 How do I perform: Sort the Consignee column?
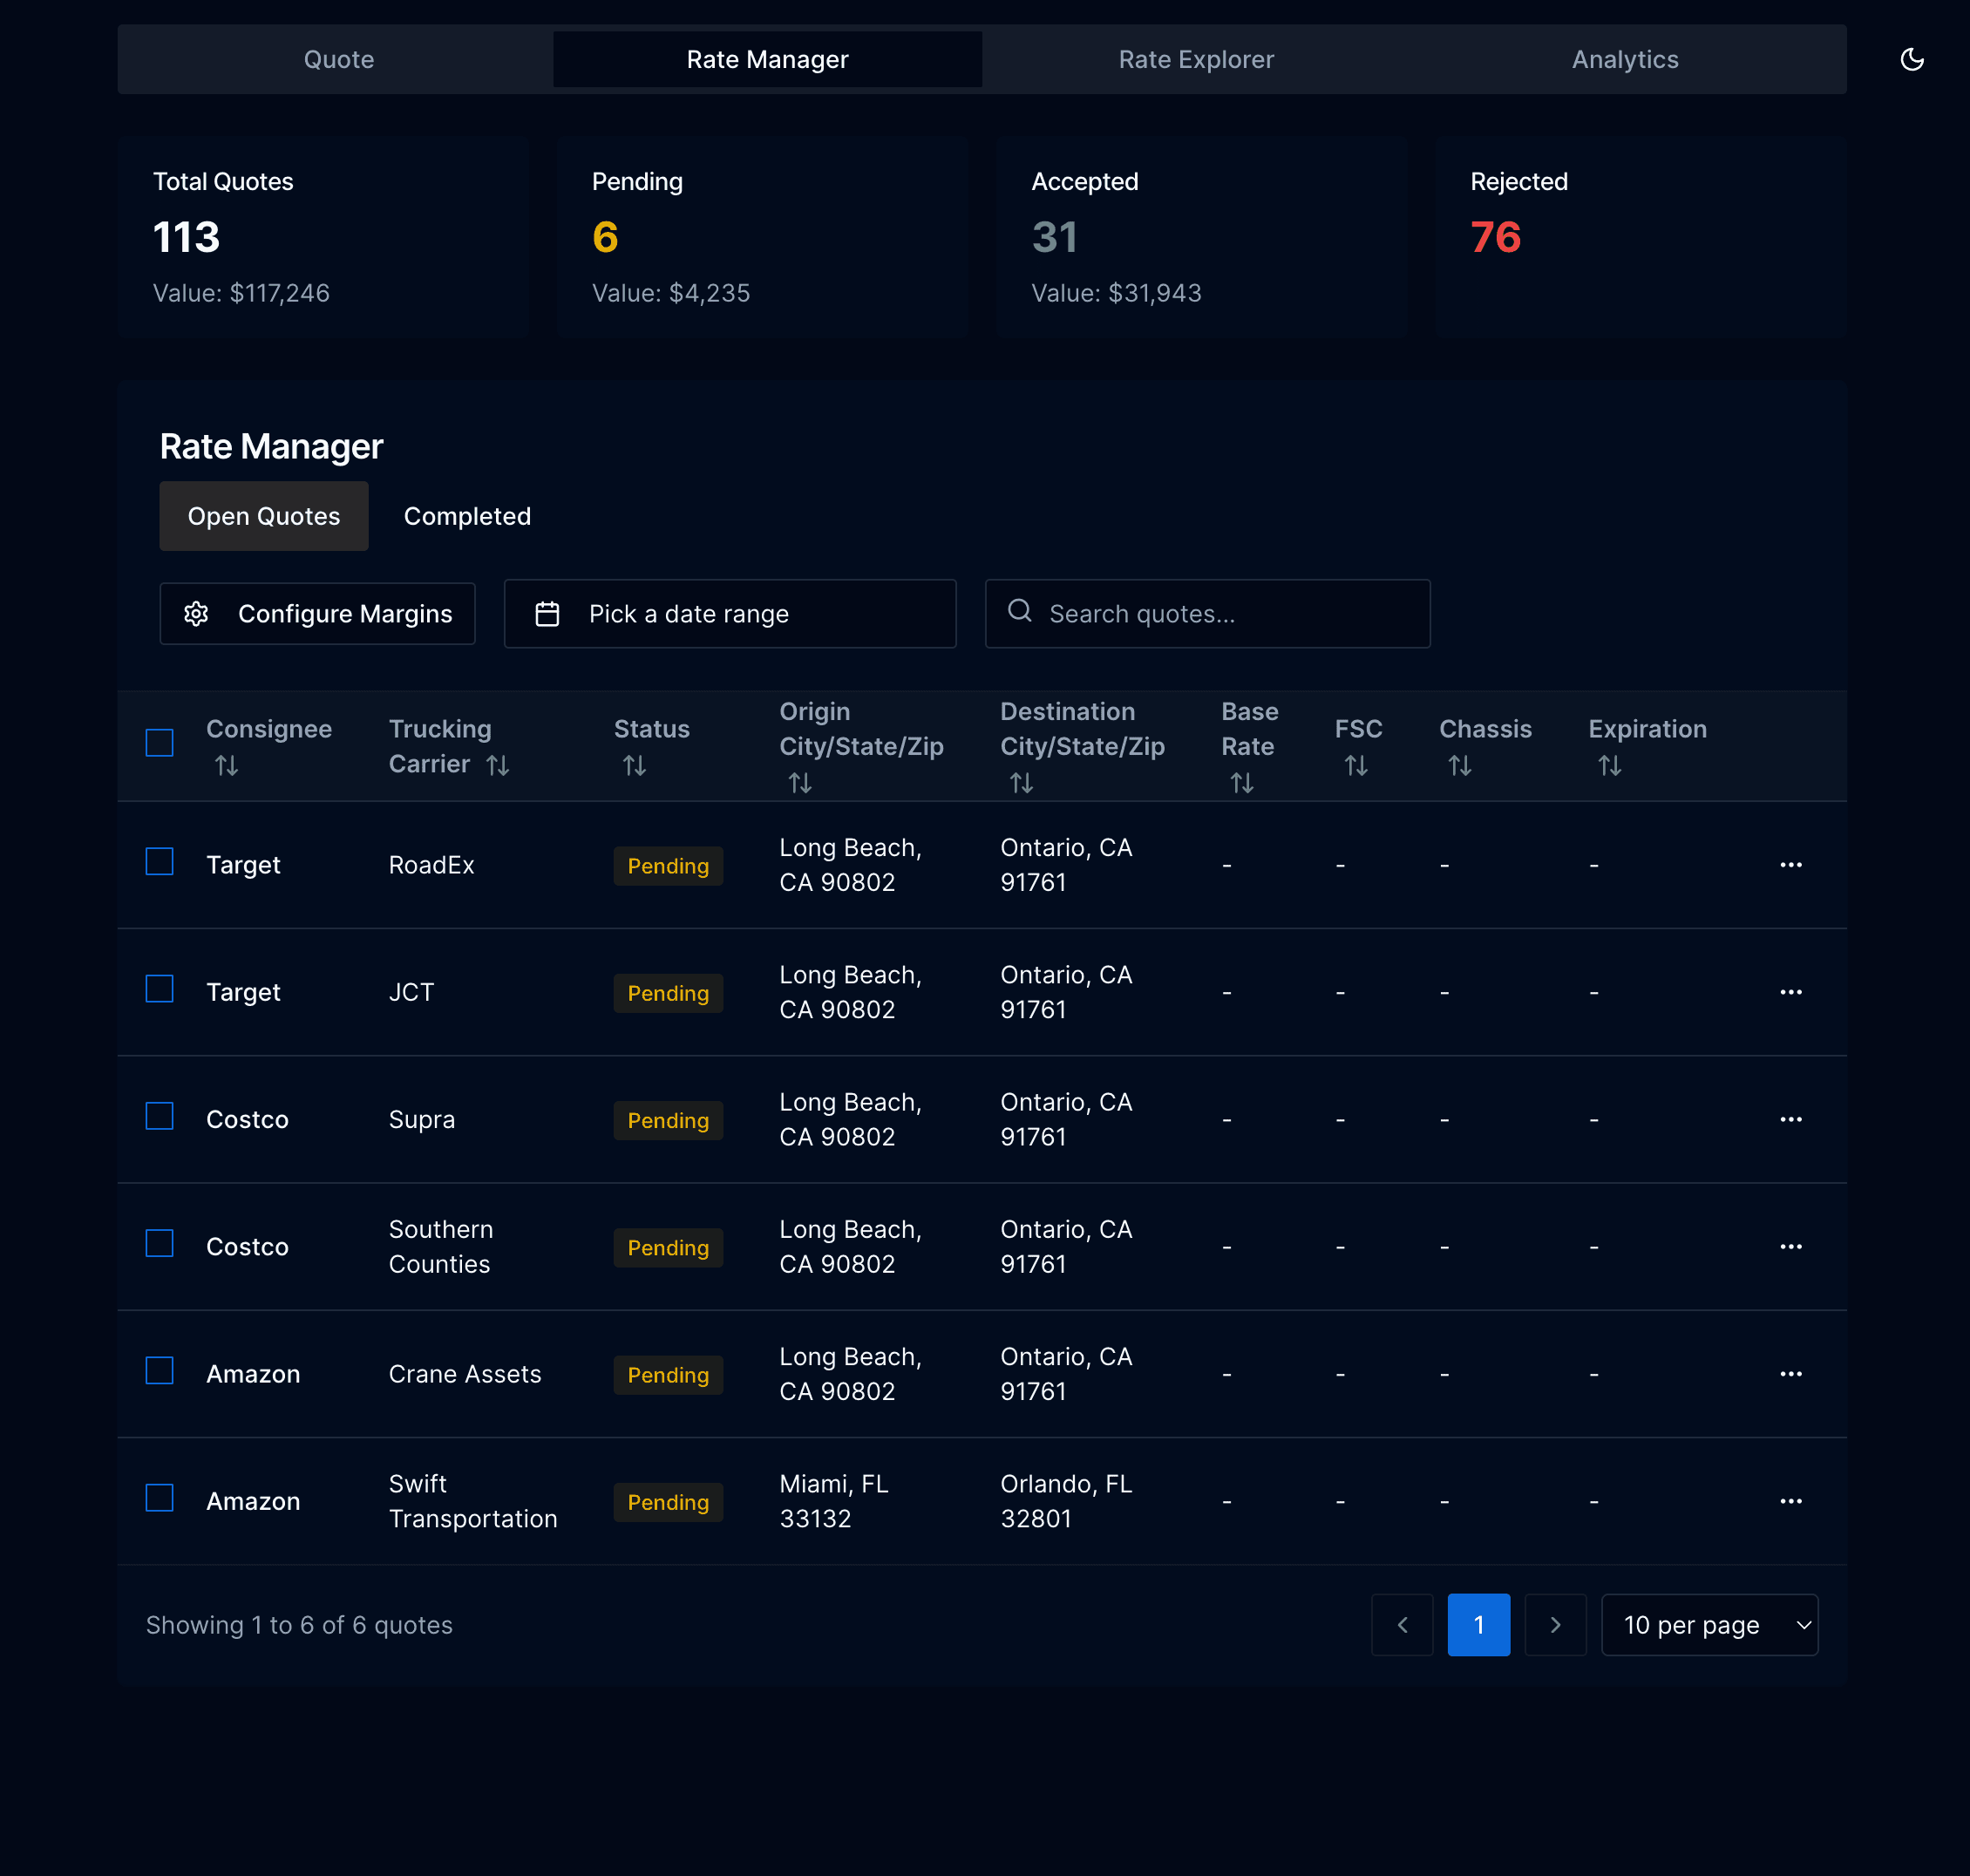pyautogui.click(x=227, y=764)
